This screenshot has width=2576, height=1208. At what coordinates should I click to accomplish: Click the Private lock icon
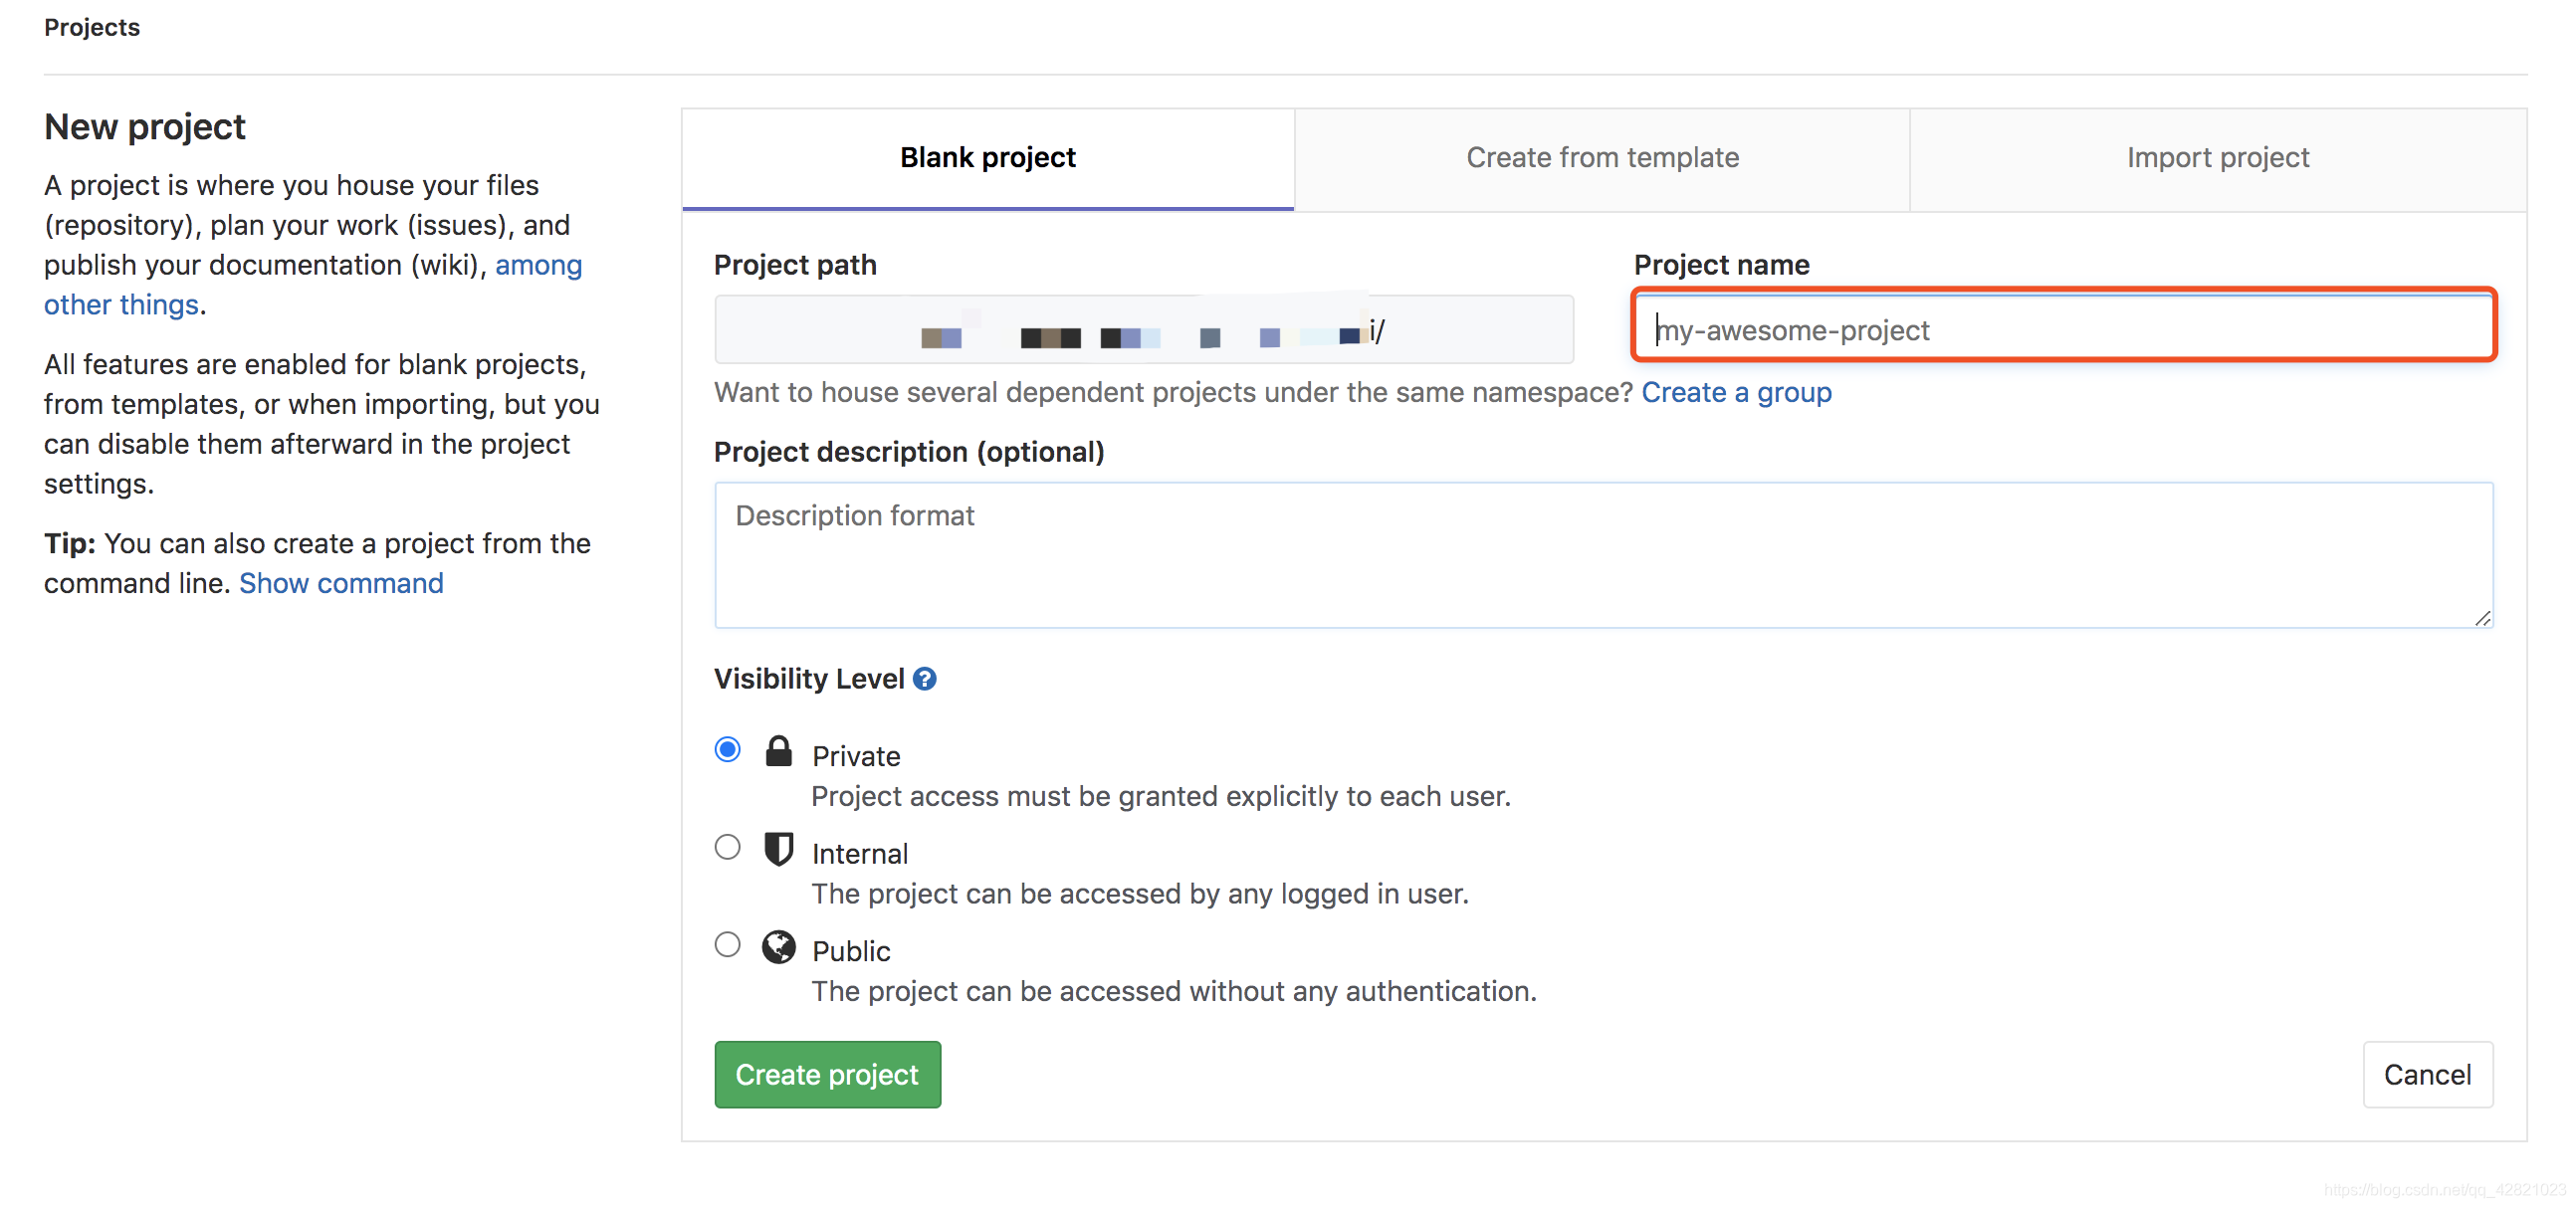tap(778, 750)
